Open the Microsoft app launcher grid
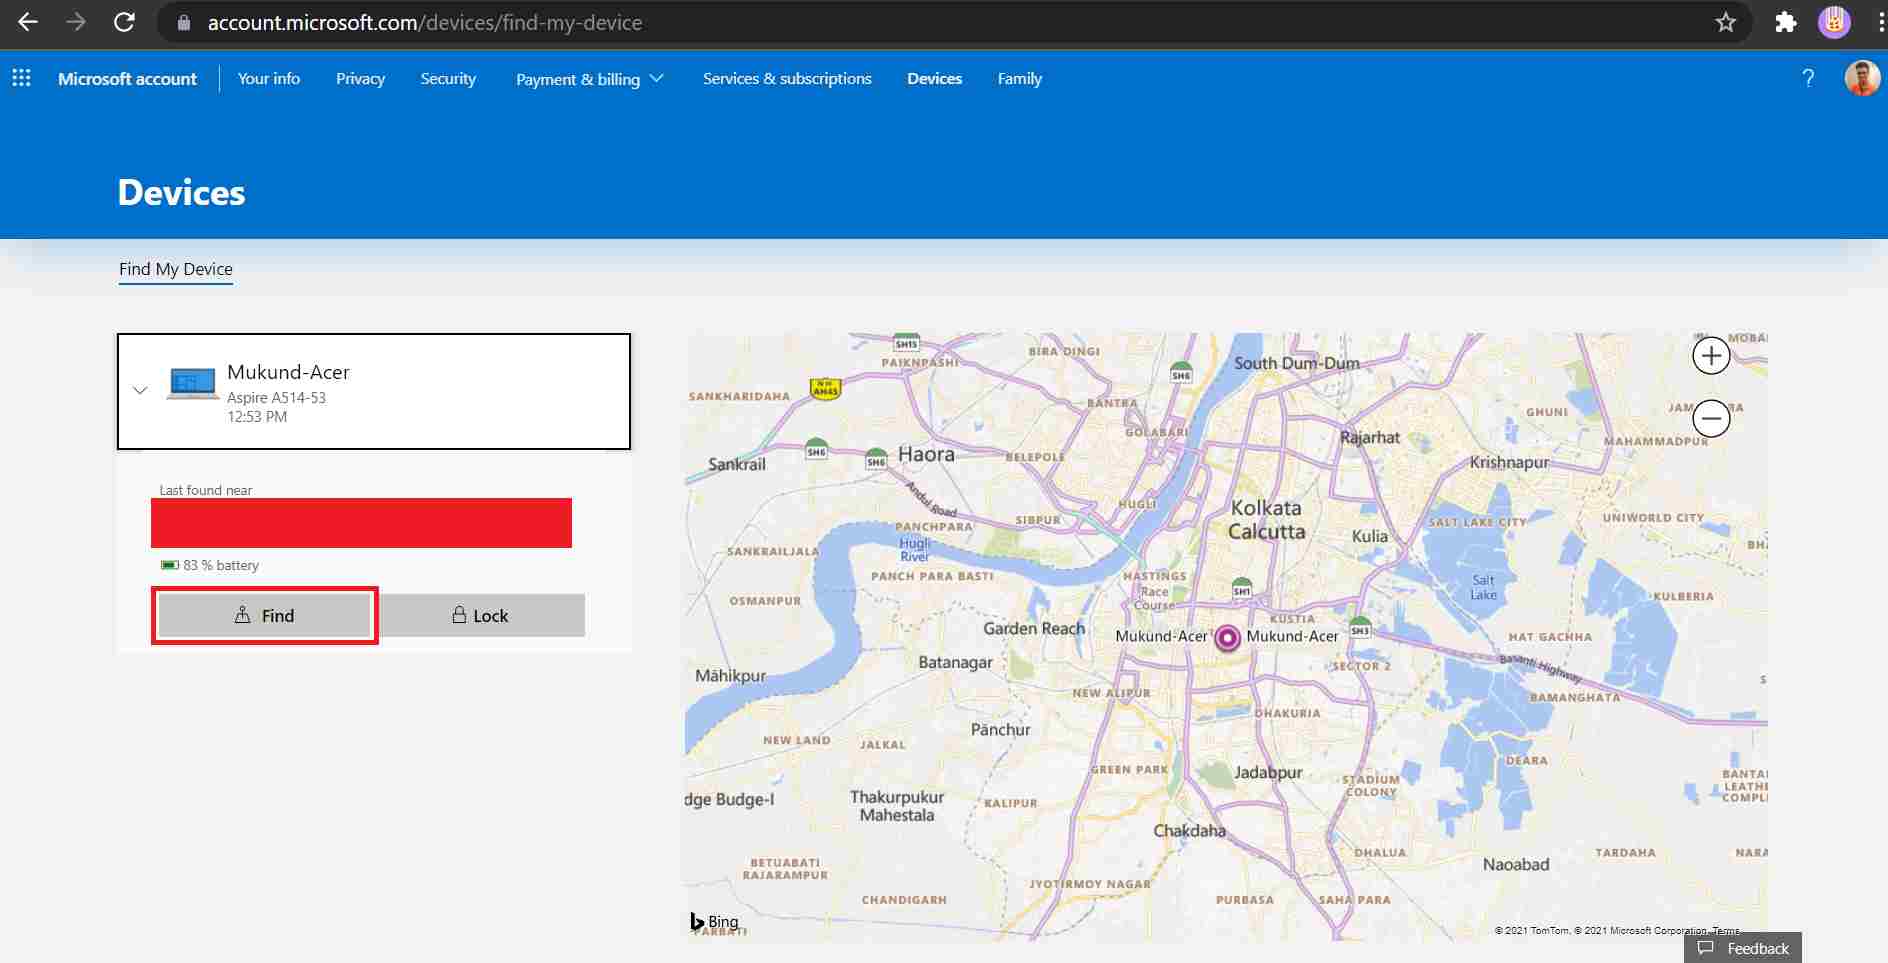Viewport: 1888px width, 963px height. click(21, 78)
